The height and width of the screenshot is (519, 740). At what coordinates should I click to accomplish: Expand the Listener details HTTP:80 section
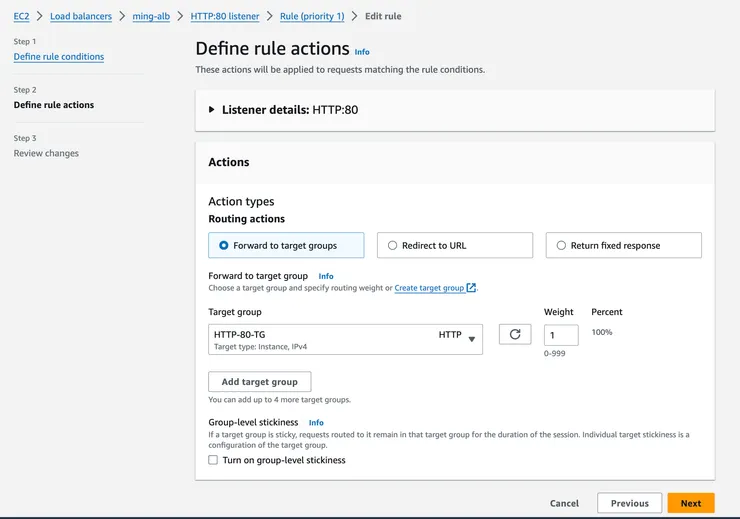tap(212, 110)
